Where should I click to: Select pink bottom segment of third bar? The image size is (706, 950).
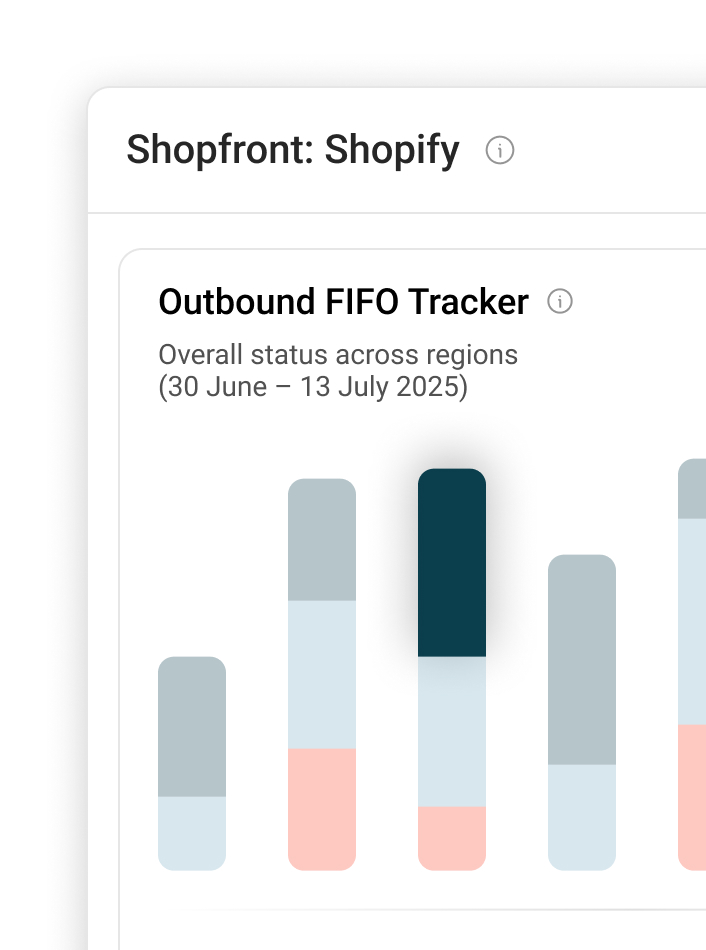click(x=452, y=837)
